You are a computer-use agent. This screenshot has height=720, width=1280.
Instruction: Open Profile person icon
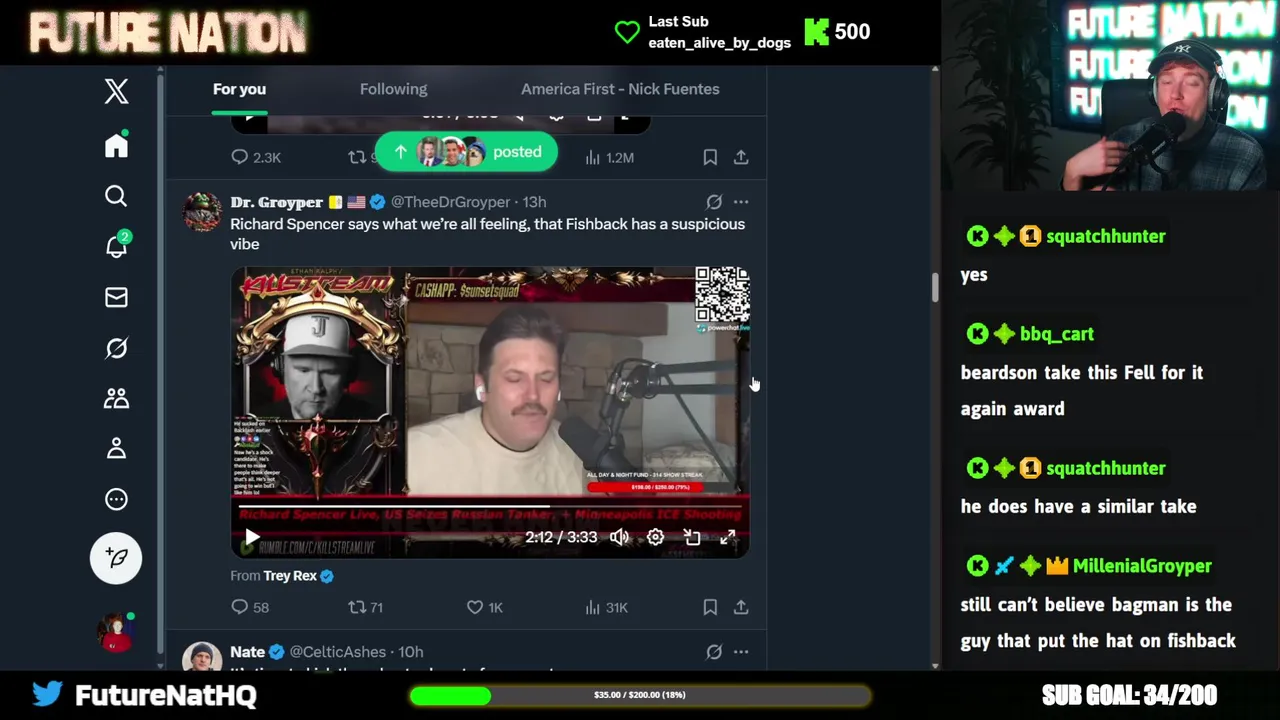click(116, 448)
